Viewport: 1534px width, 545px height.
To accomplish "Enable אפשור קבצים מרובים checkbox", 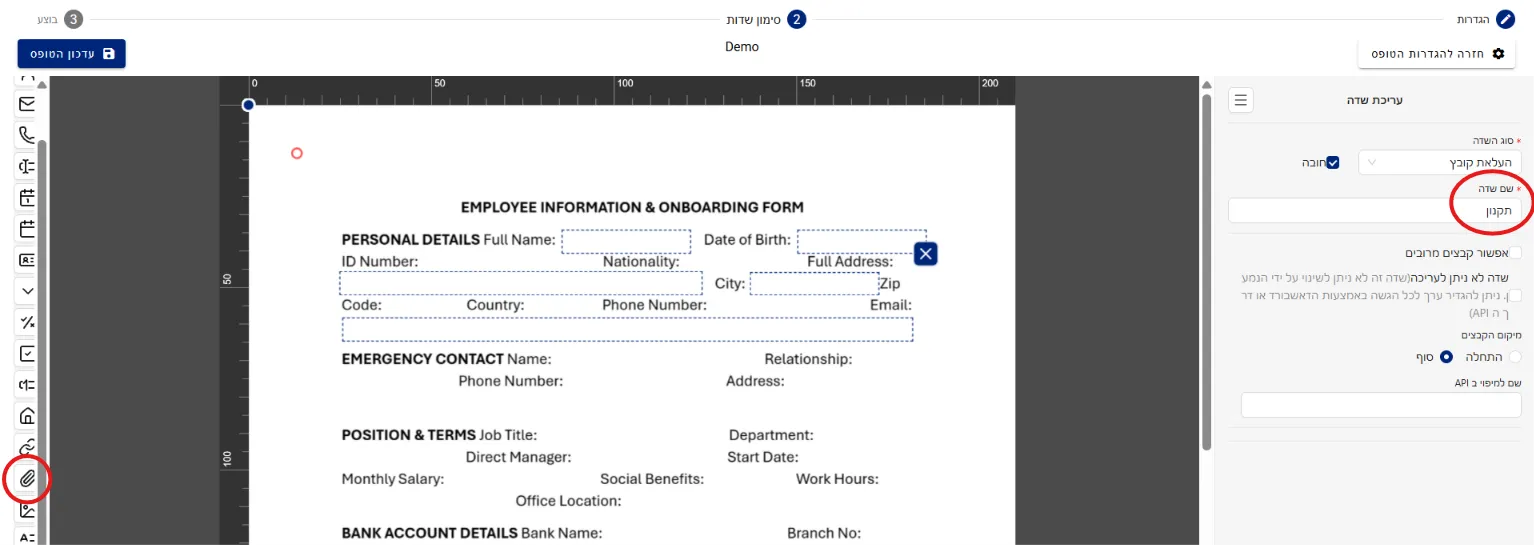I will 1516,253.
